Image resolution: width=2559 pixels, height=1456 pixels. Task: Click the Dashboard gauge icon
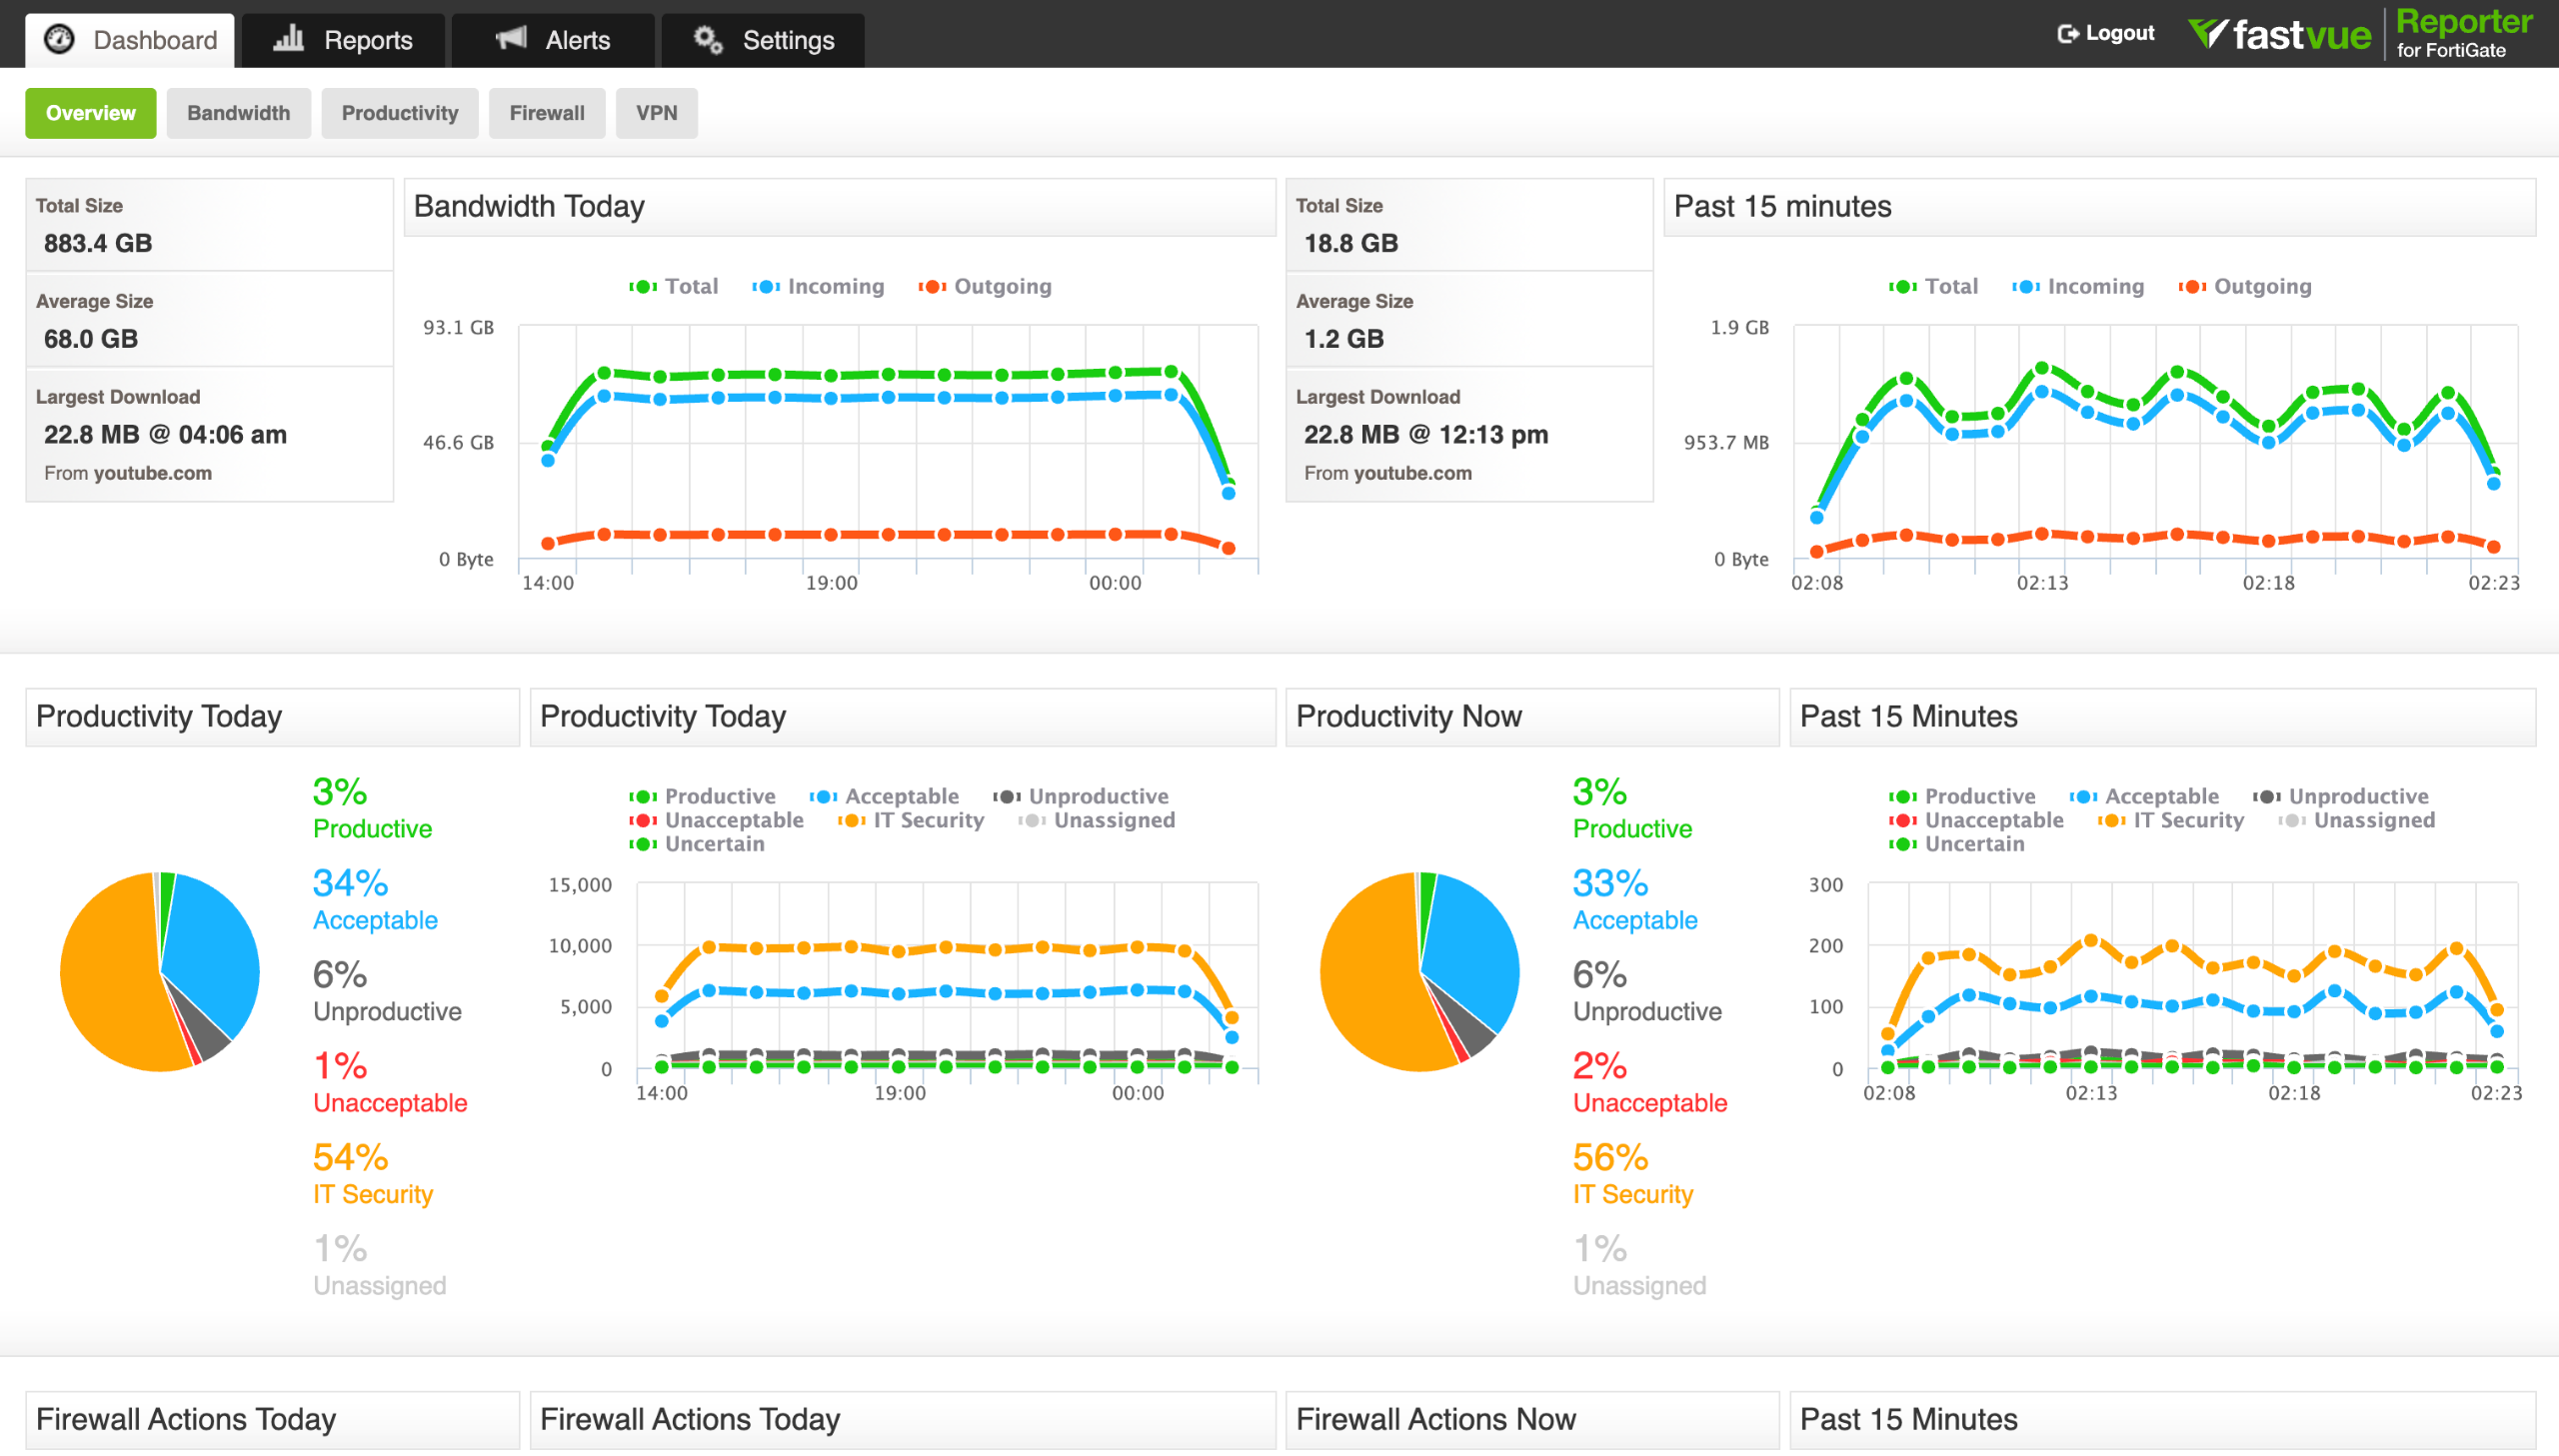point(60,39)
